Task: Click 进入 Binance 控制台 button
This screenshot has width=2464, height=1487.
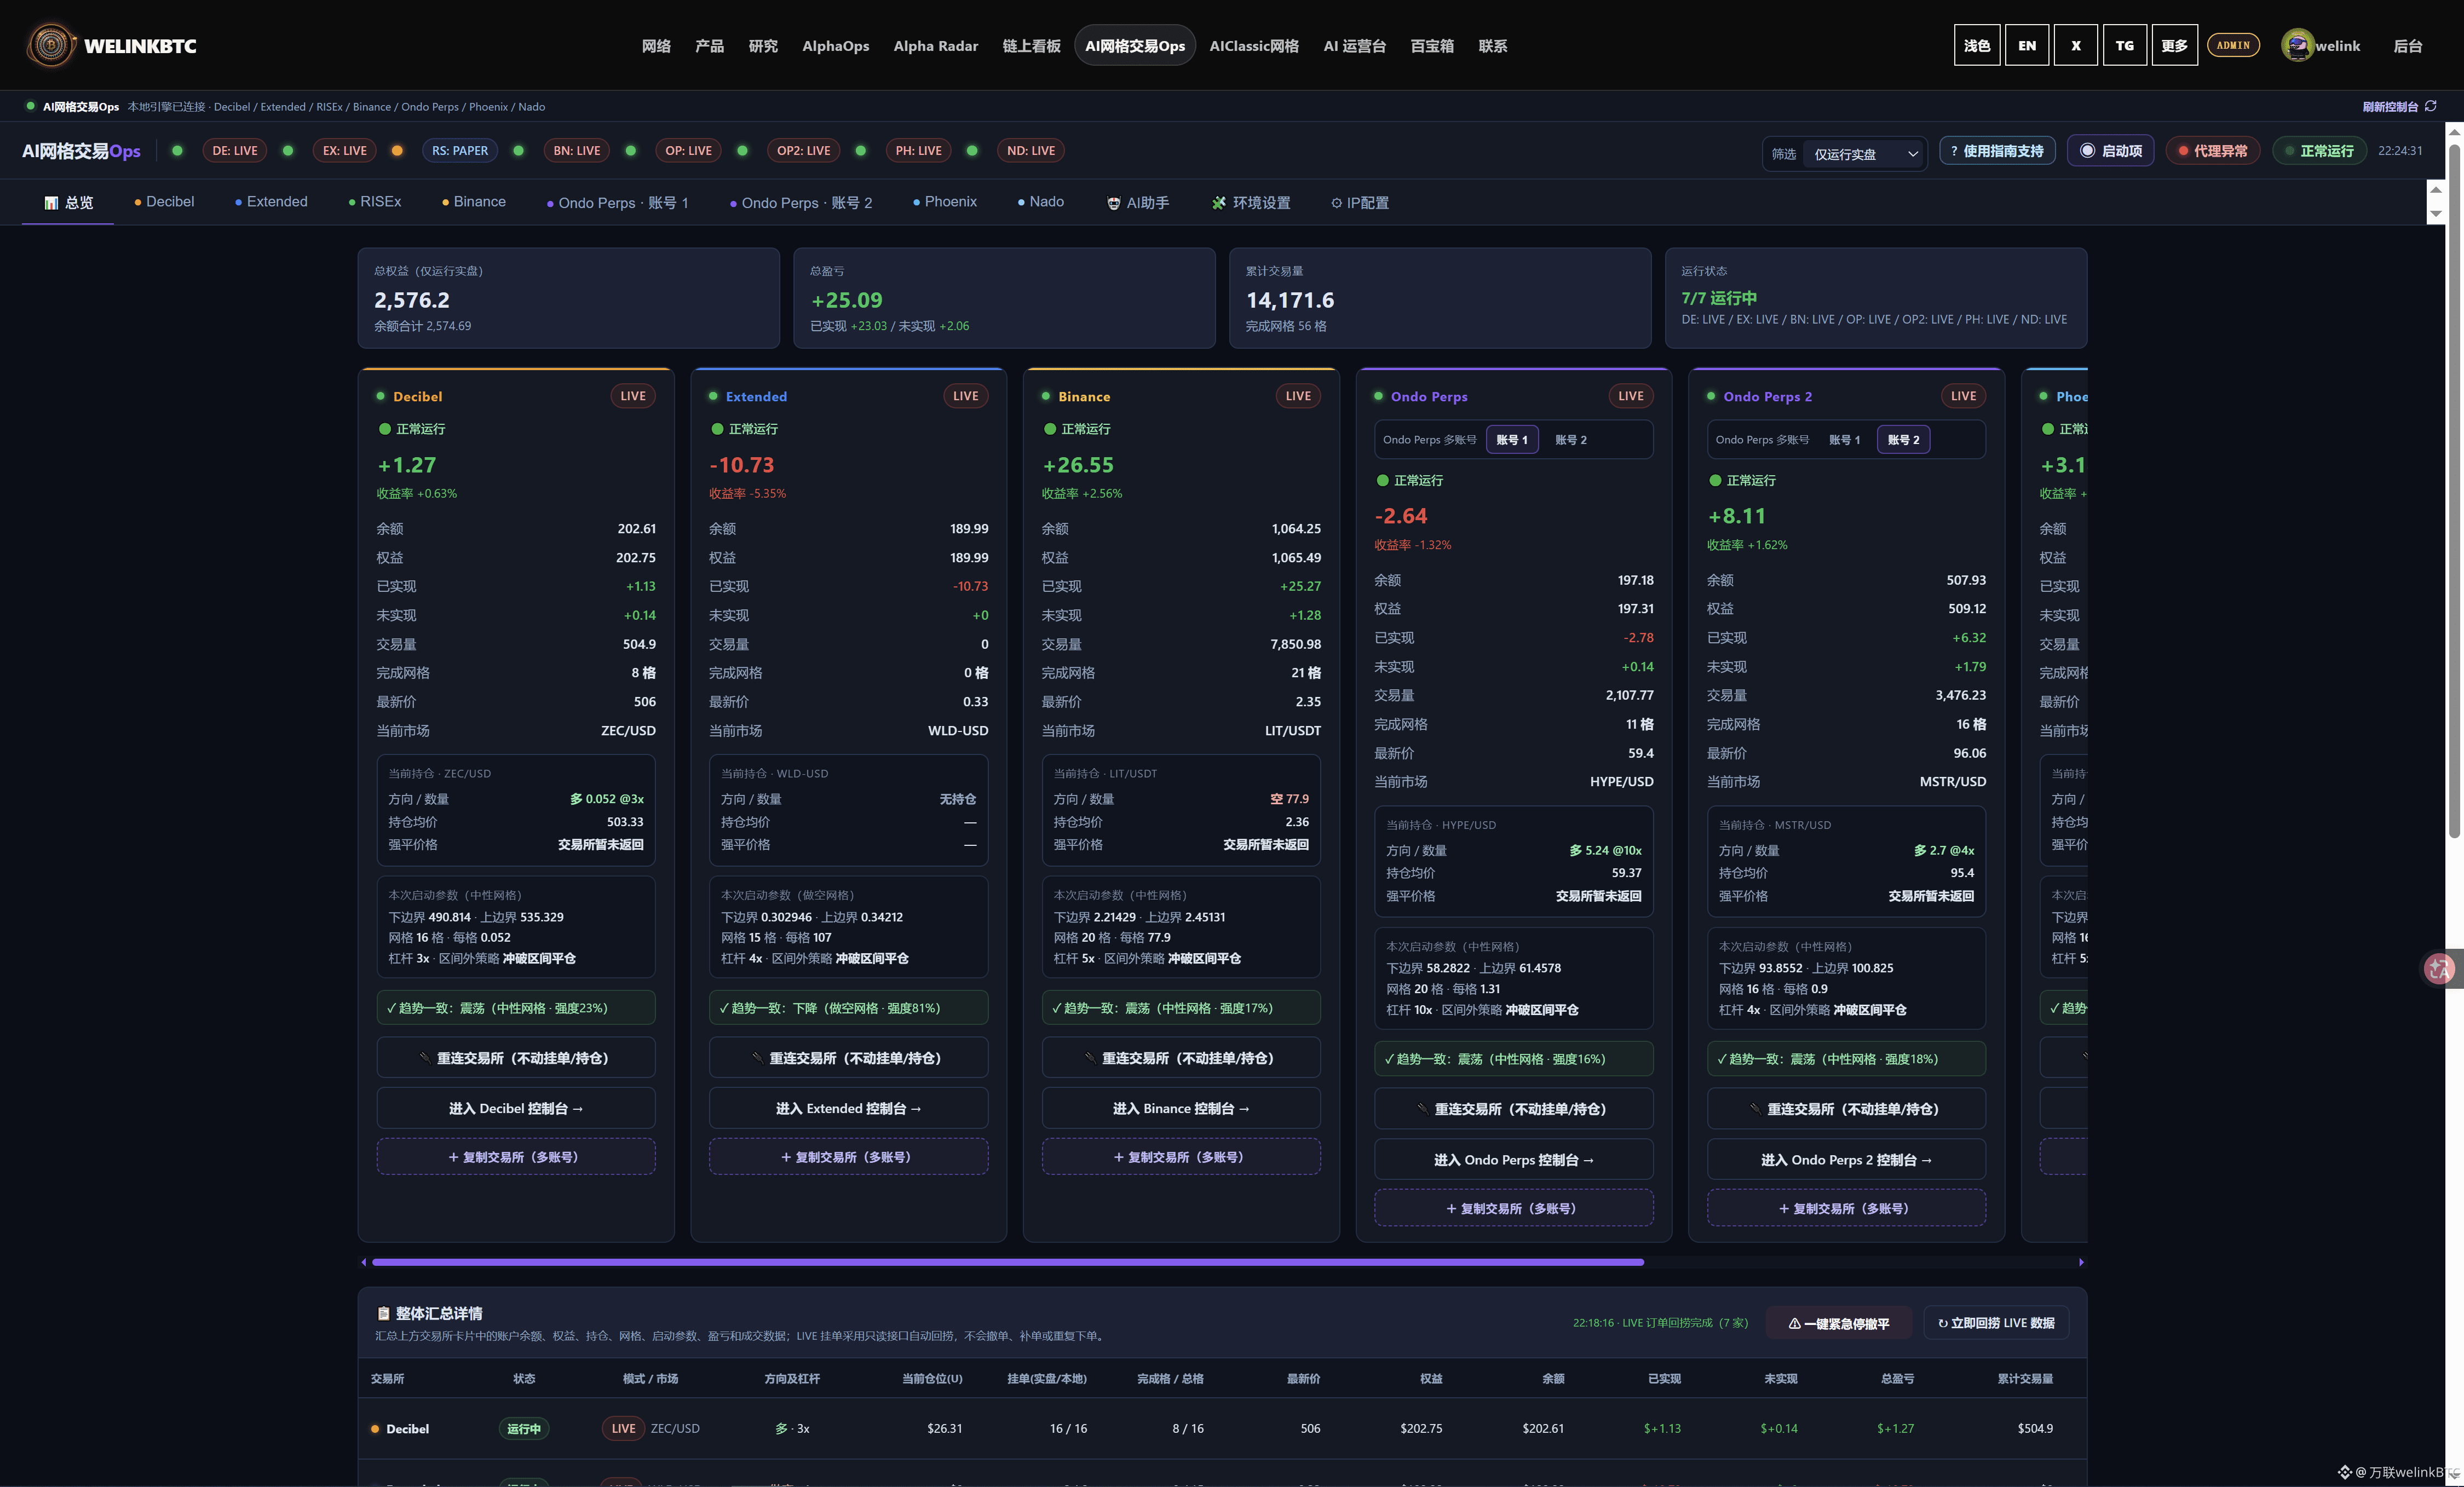Action: pyautogui.click(x=1181, y=1108)
